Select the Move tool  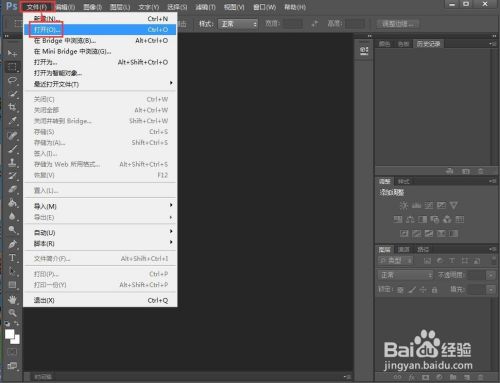tap(12, 53)
